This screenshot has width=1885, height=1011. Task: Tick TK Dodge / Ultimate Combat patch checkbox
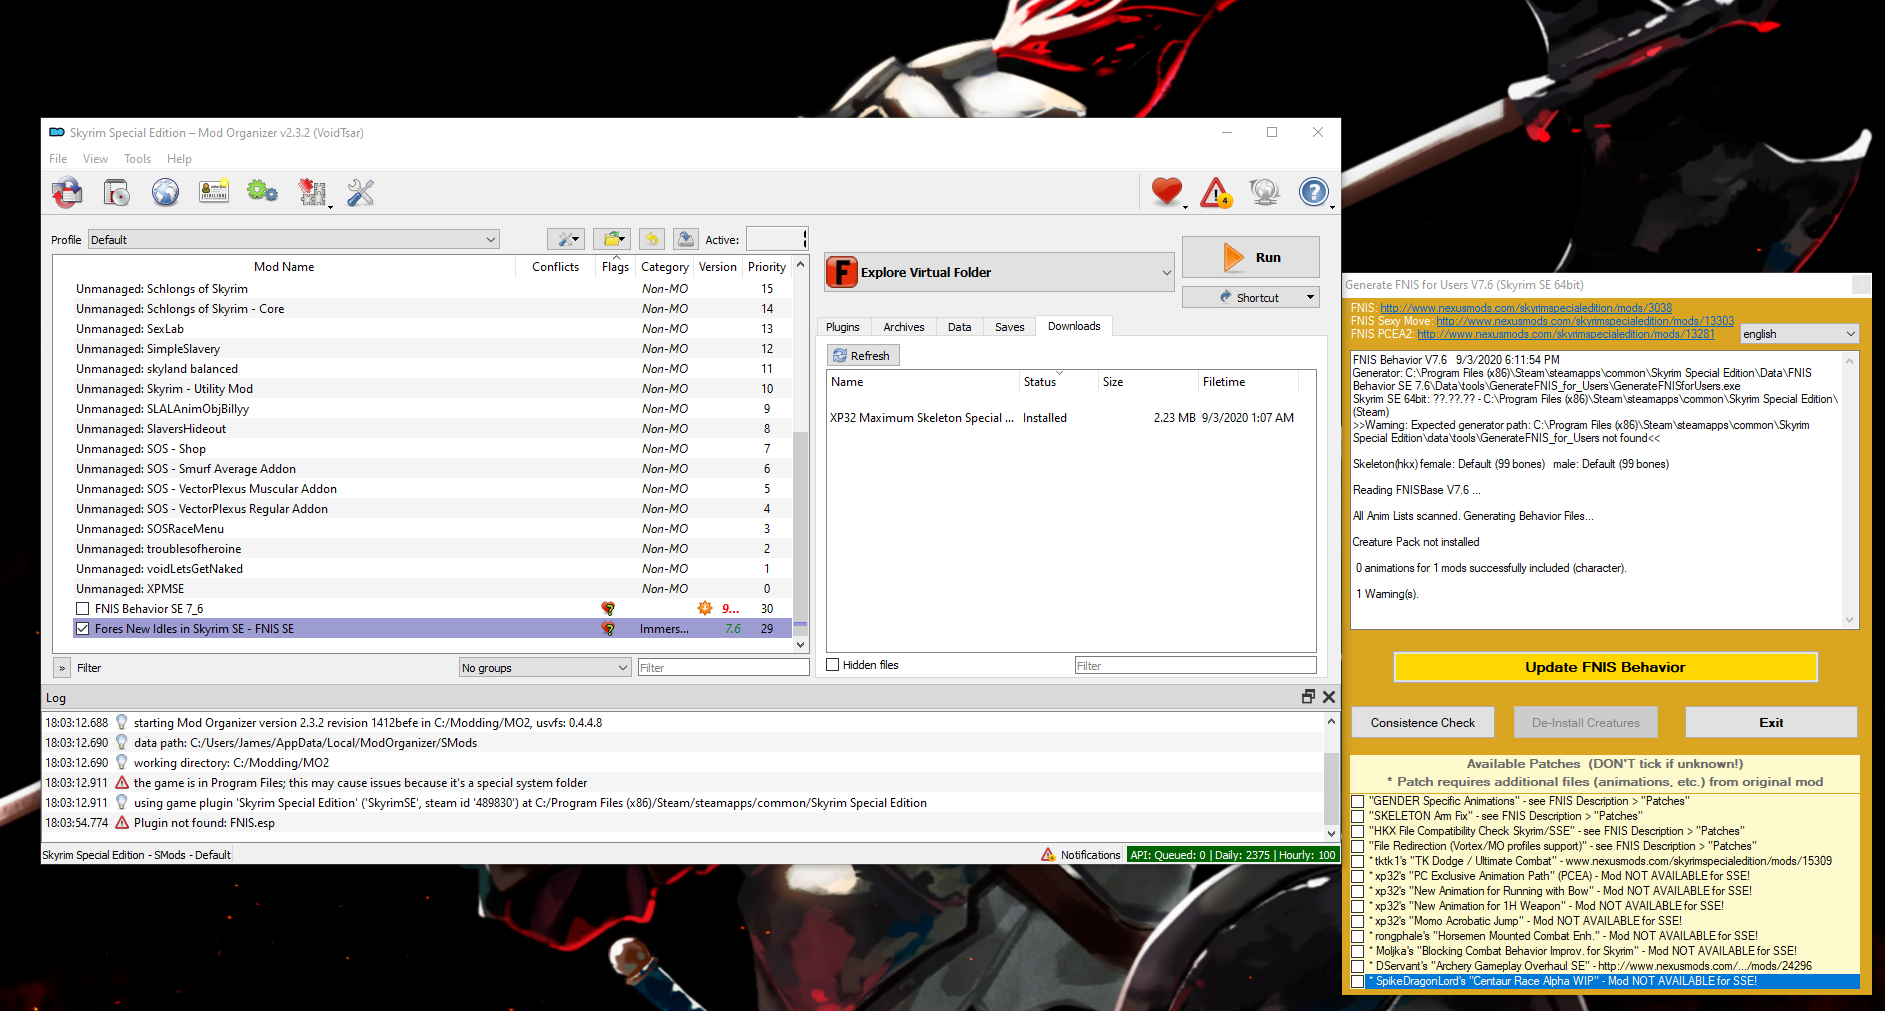coord(1358,861)
